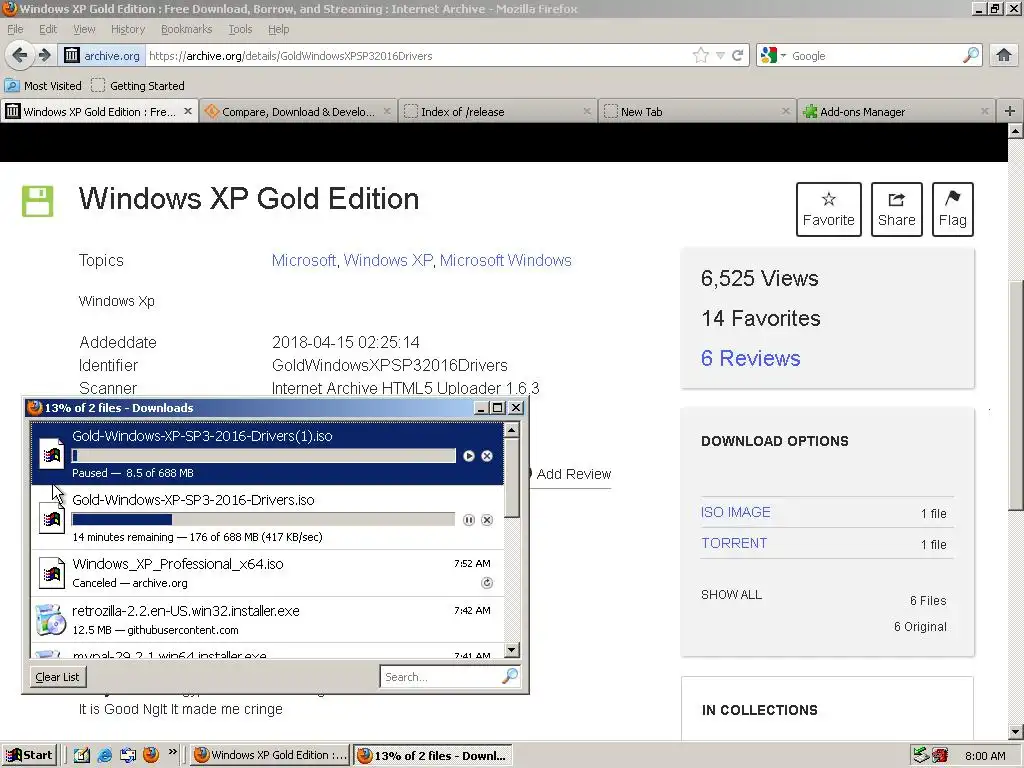Click progress bar of paused Drivers(1).iso

click(263, 456)
